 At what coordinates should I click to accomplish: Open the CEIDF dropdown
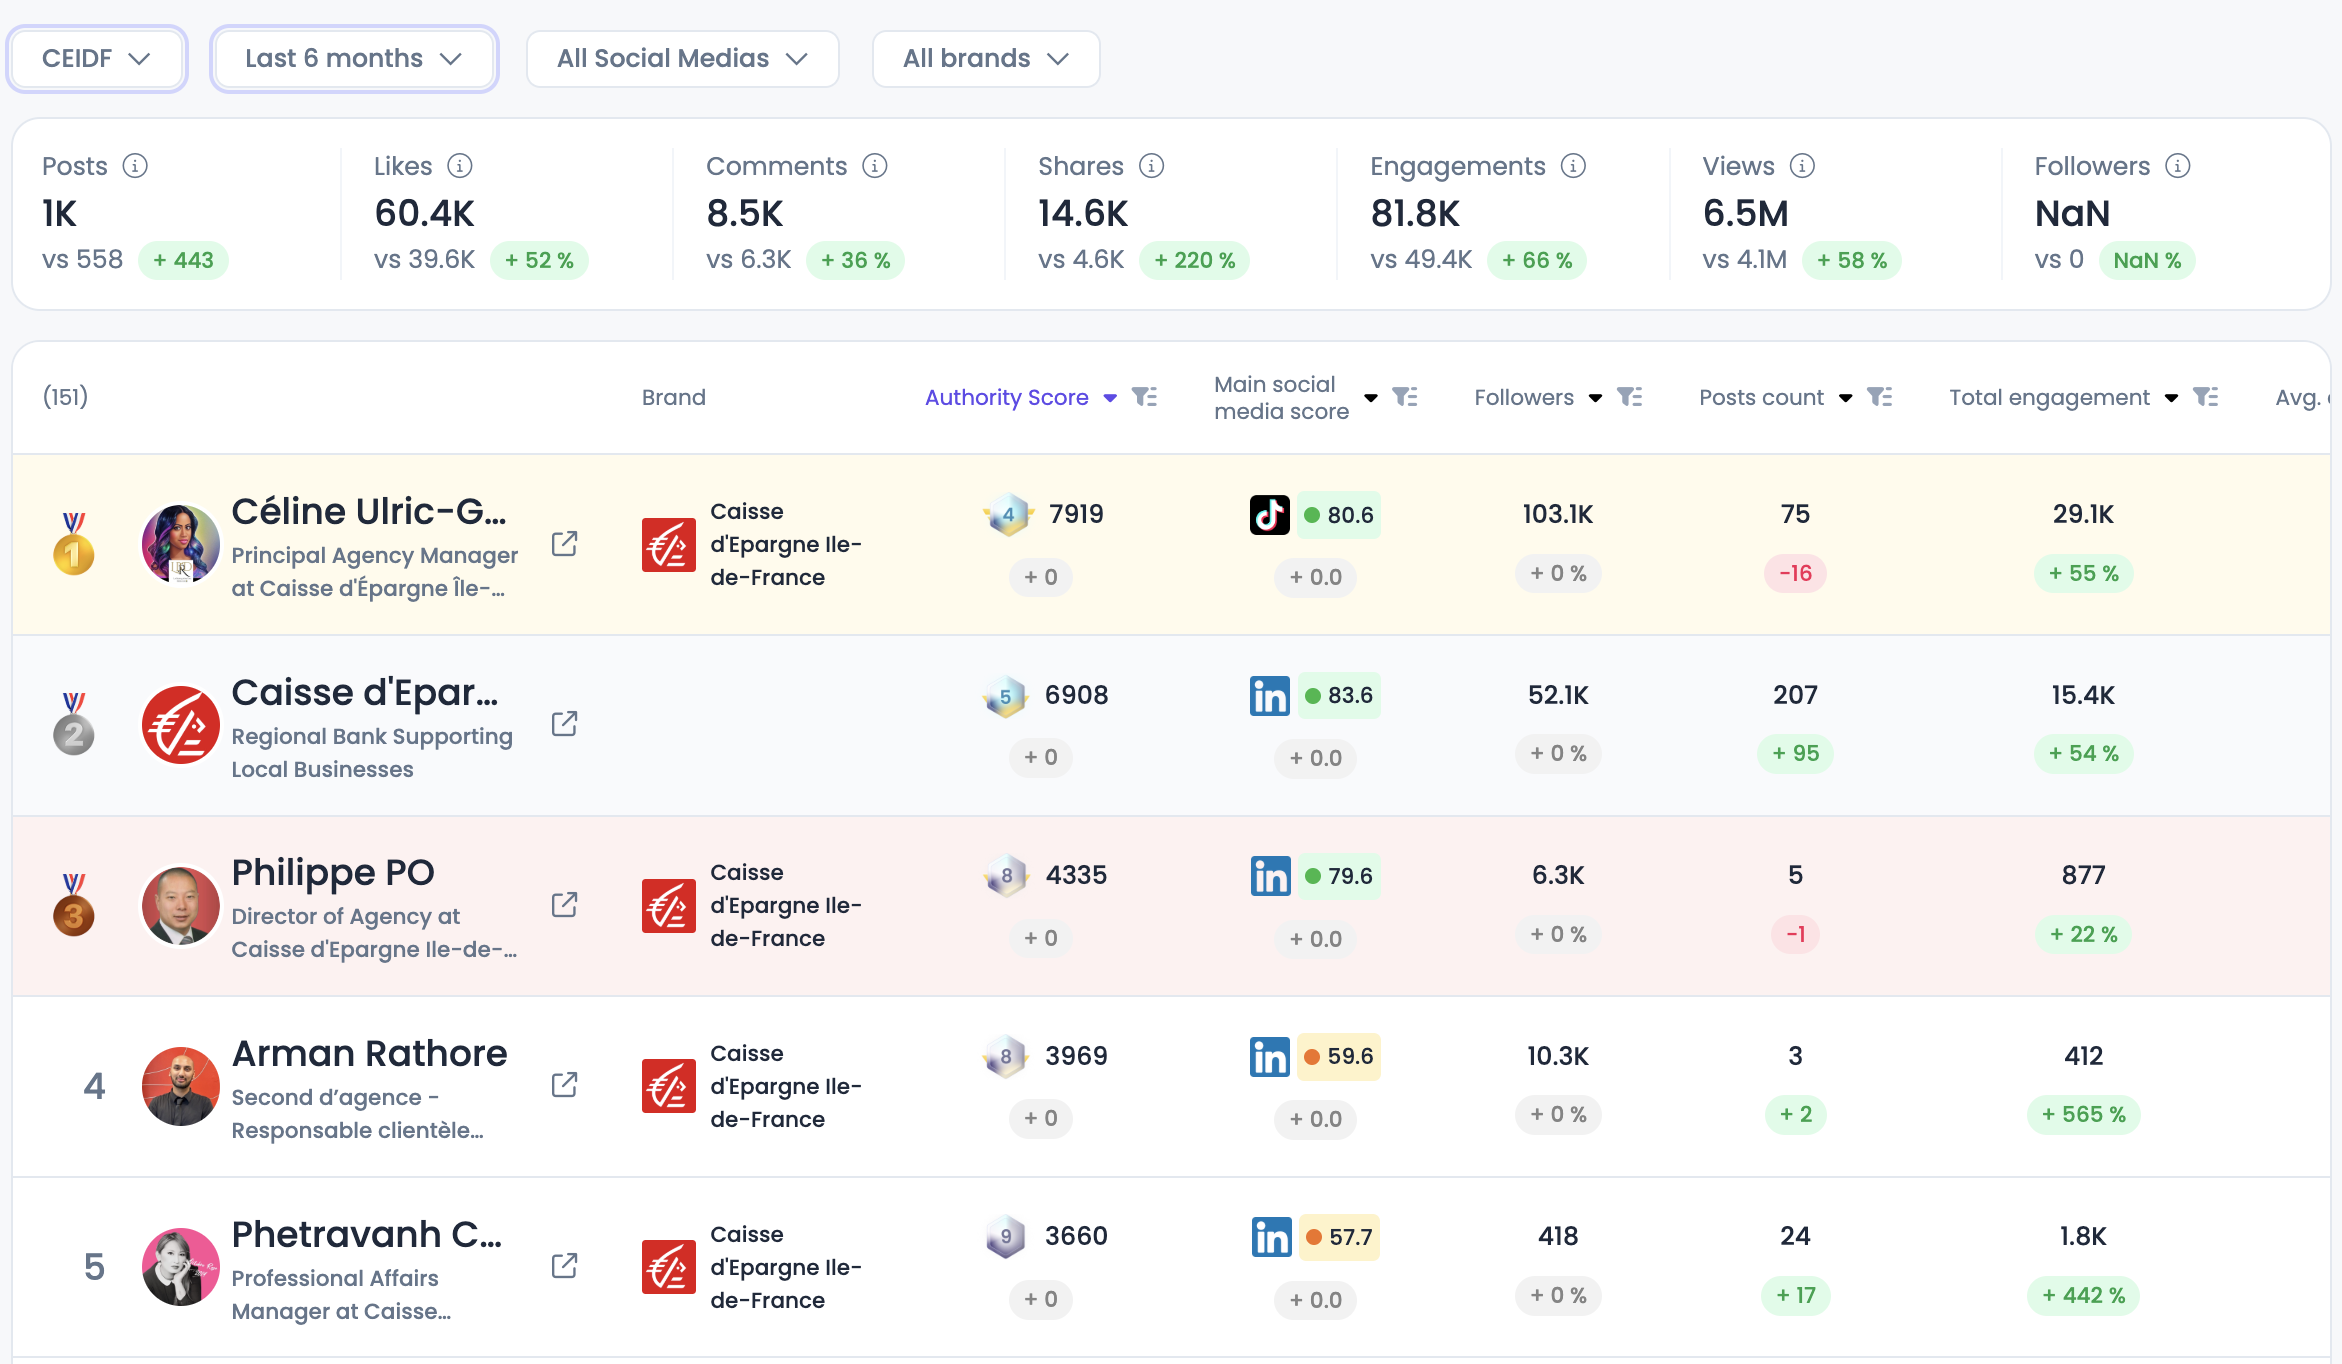96,59
